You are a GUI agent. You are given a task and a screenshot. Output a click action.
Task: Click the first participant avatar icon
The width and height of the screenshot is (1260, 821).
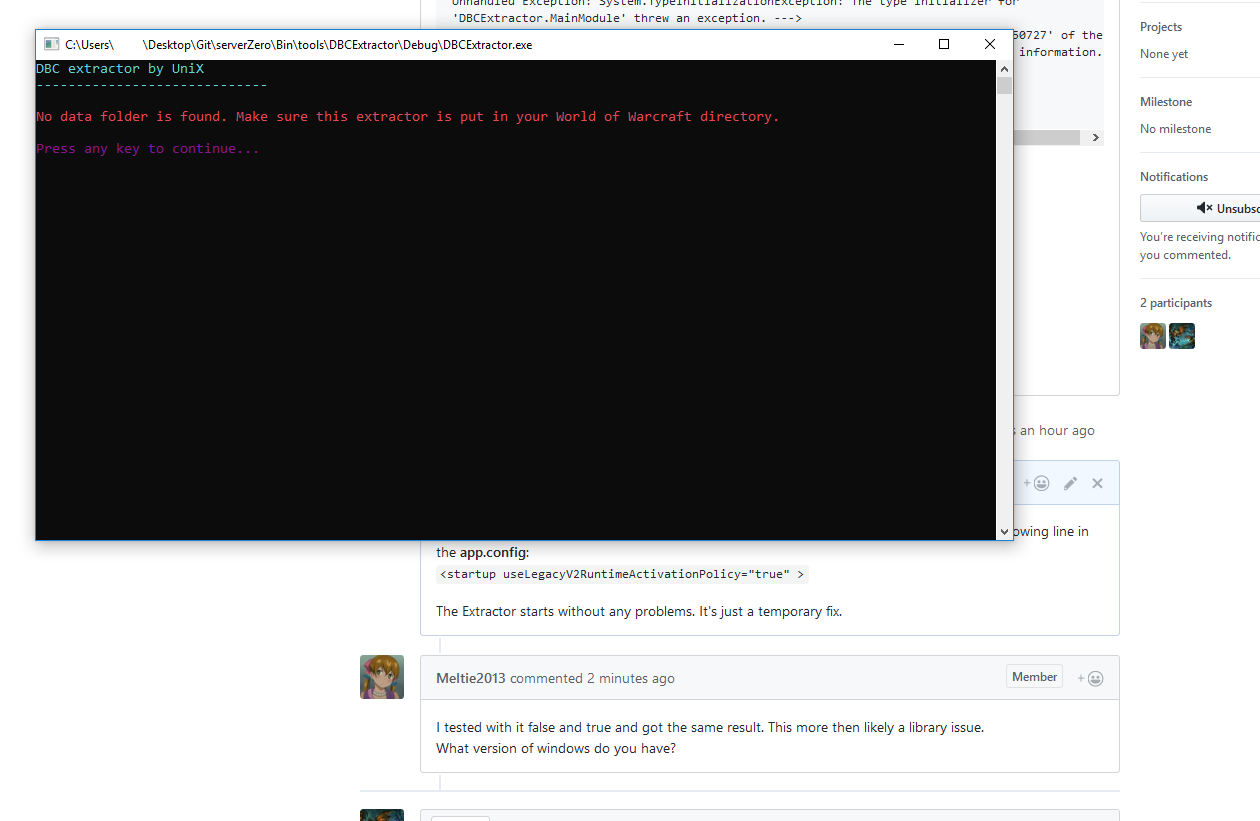pyautogui.click(x=1152, y=336)
